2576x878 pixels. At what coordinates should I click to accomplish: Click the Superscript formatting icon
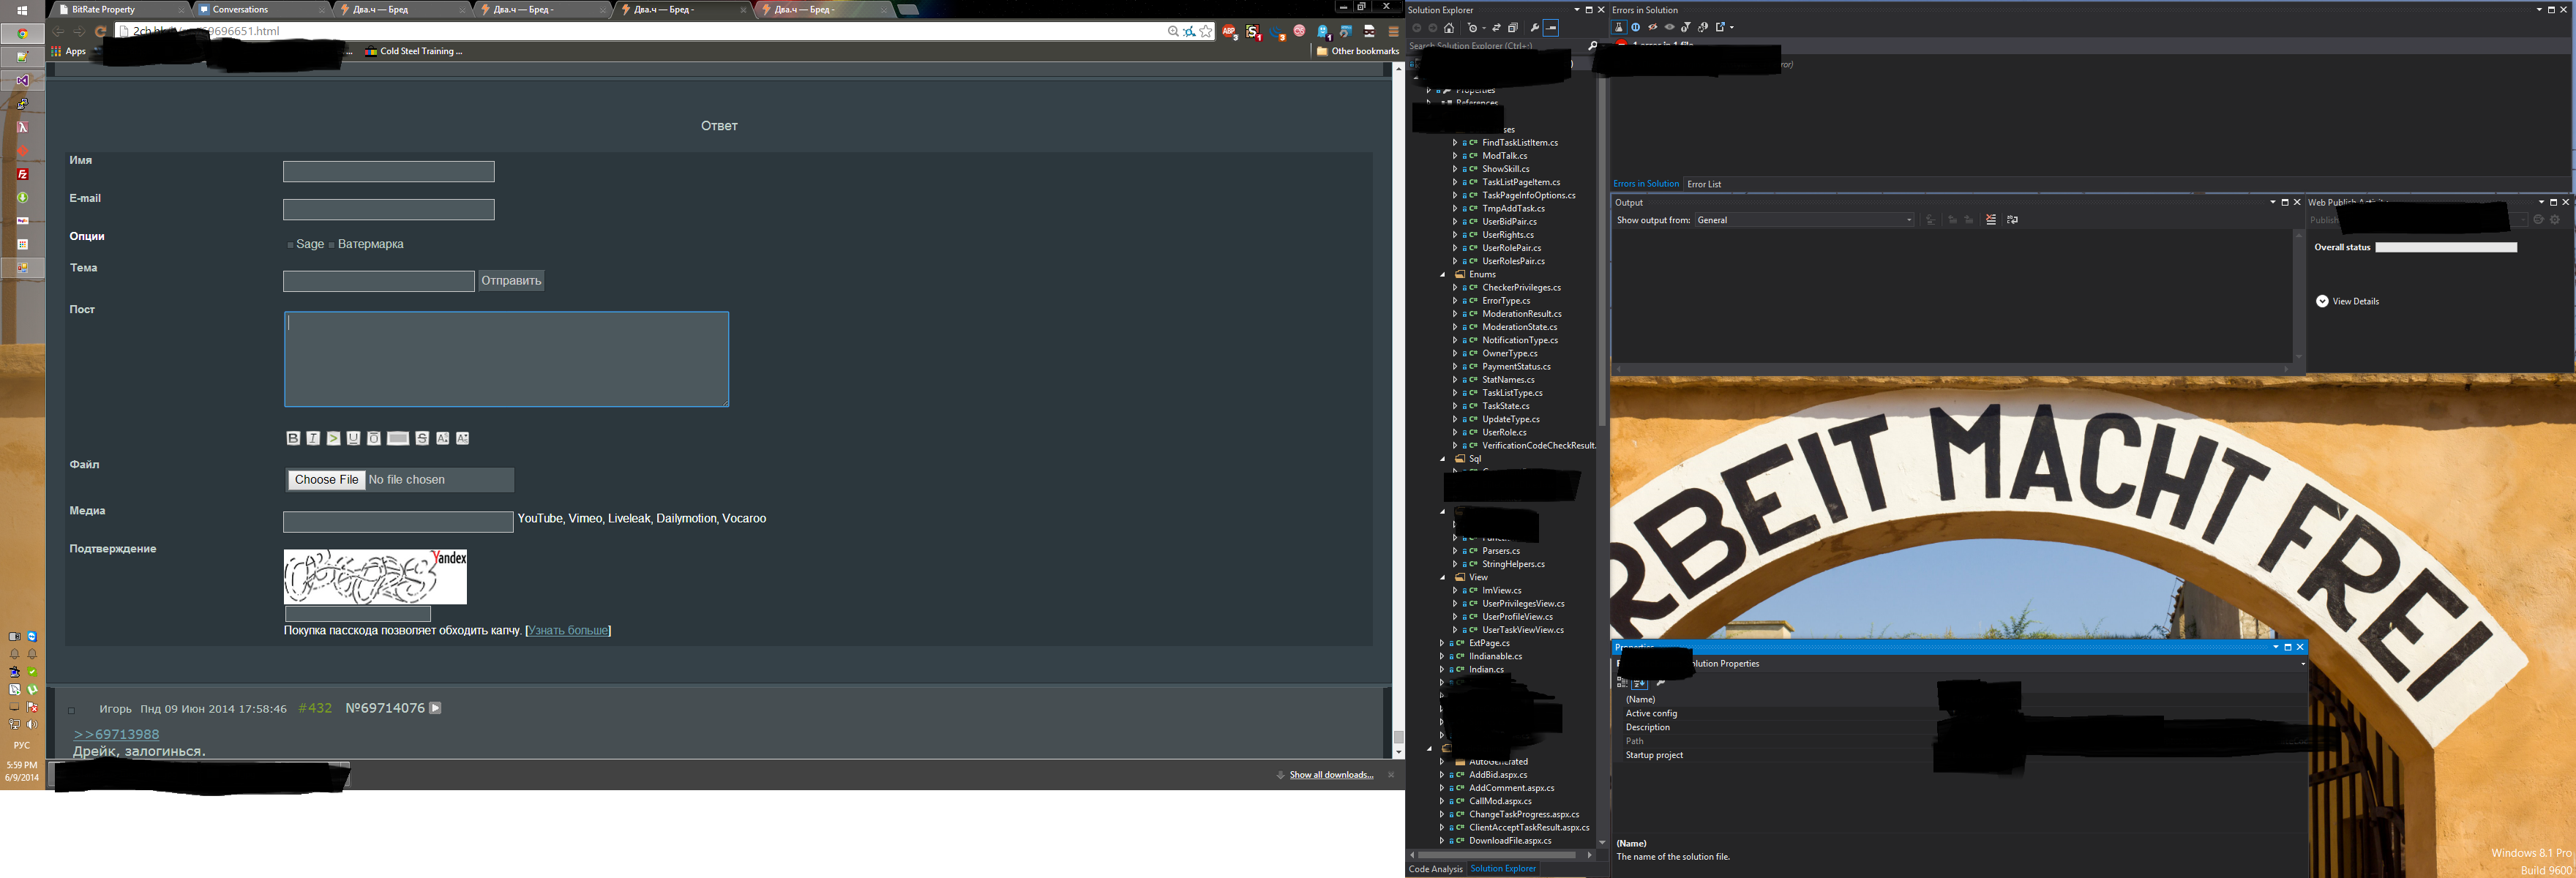tap(443, 438)
